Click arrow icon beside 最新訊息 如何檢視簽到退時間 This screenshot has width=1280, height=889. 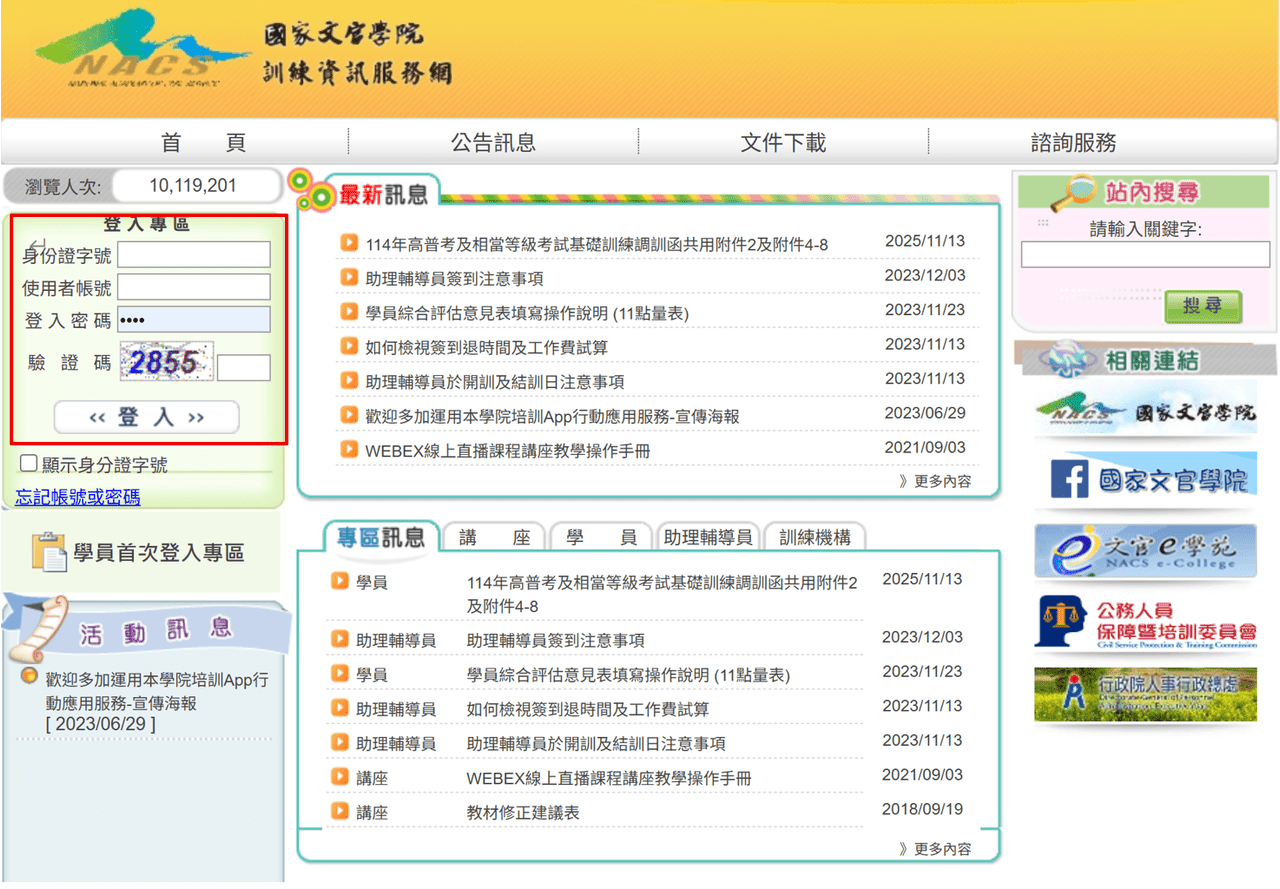coord(348,346)
